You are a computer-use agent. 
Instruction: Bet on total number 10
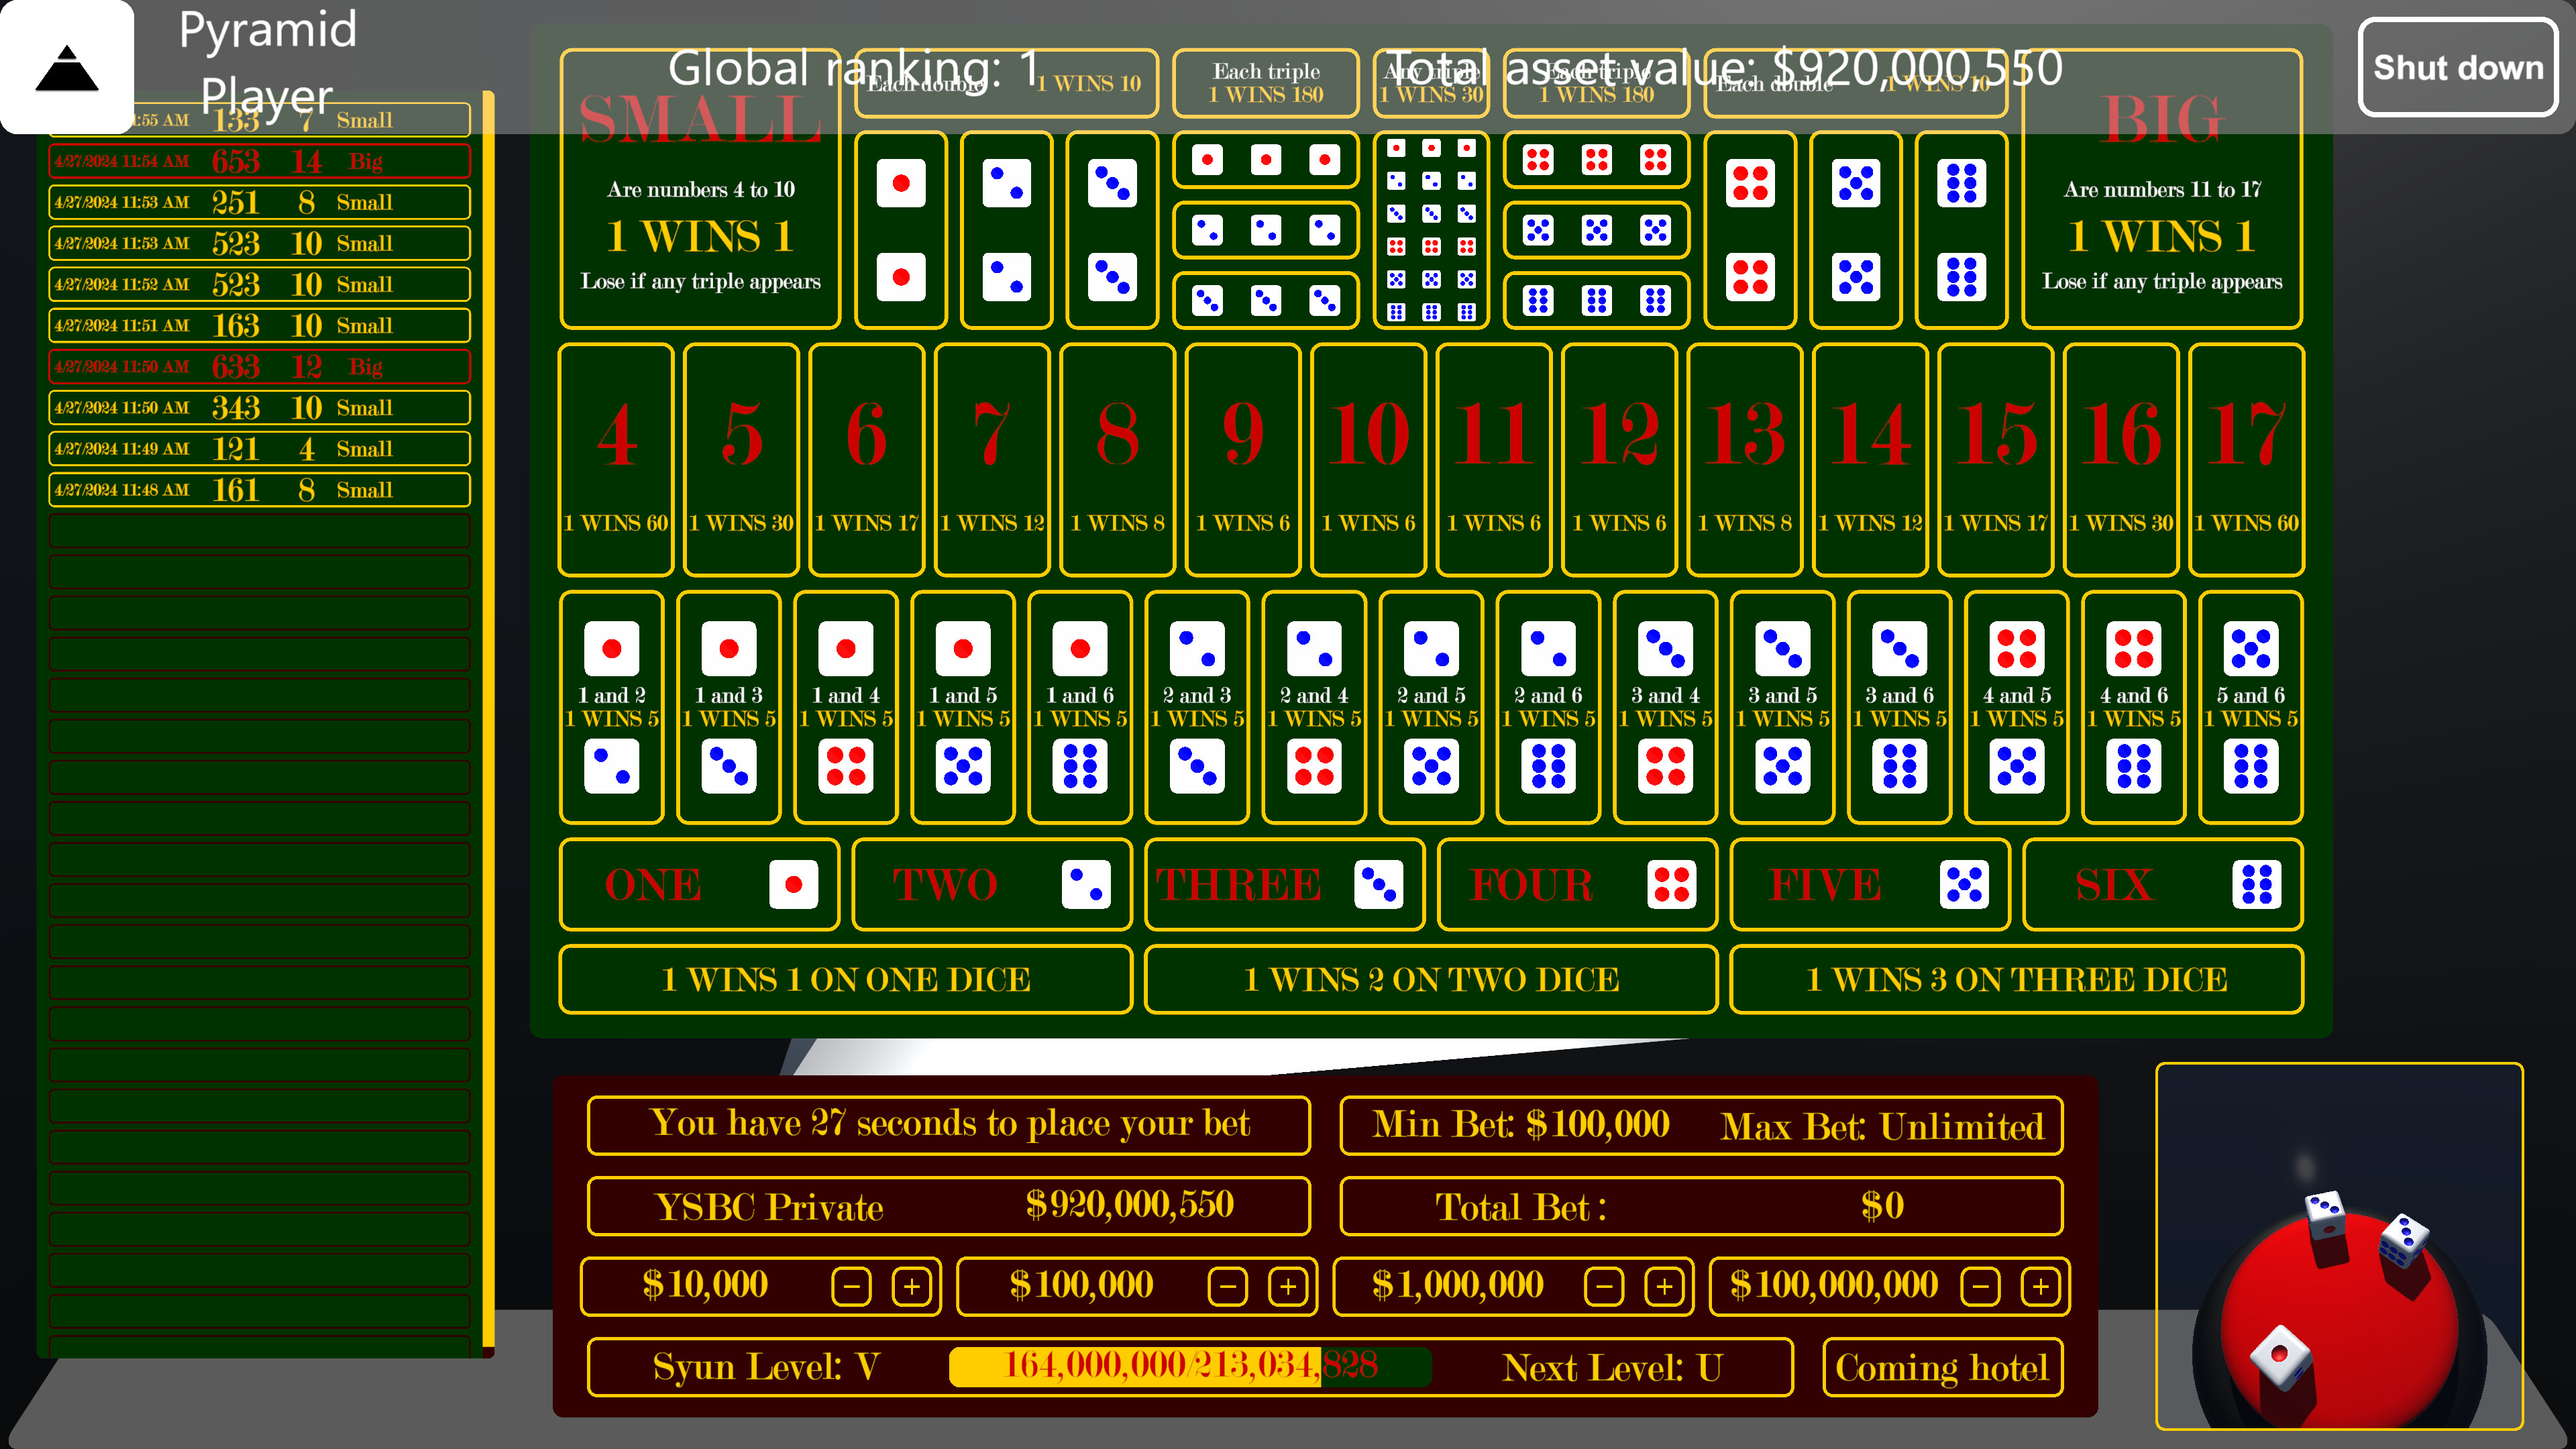pos(1368,455)
